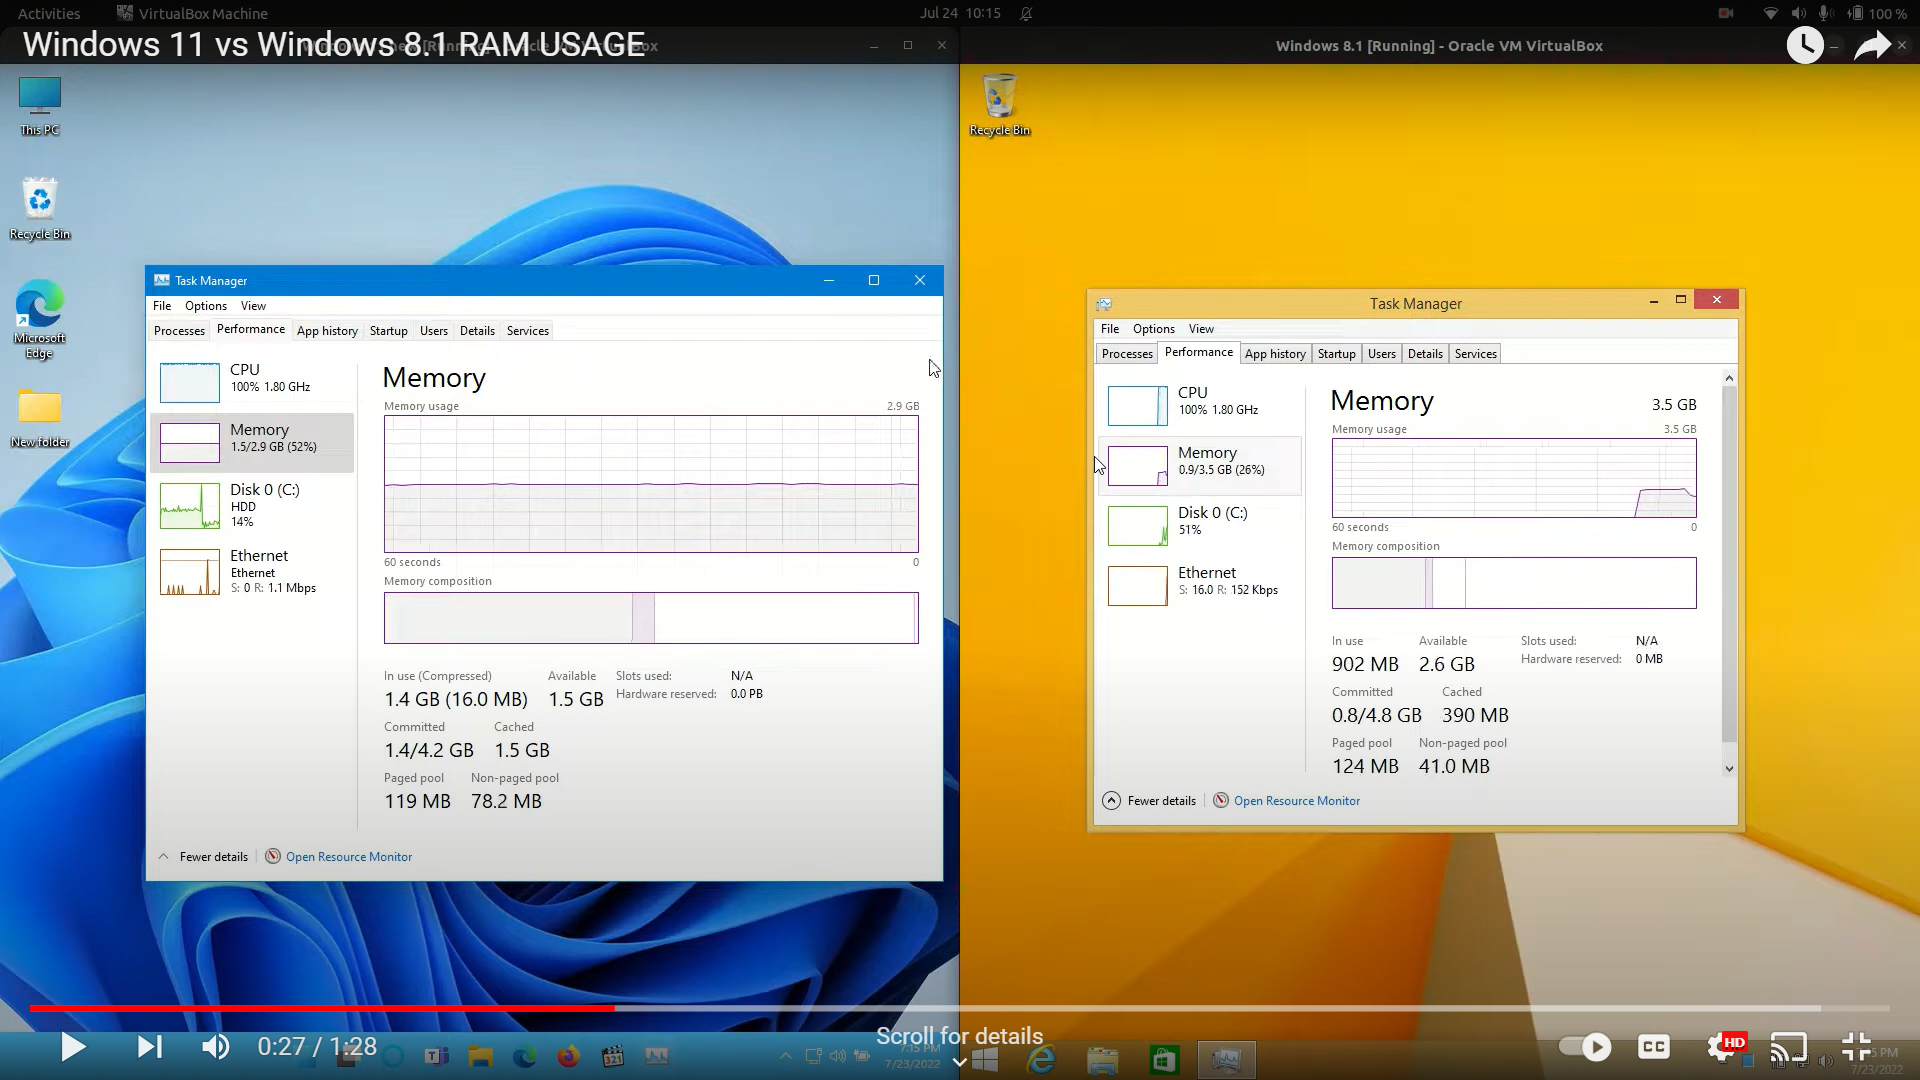The height and width of the screenshot is (1080, 1920).
Task: Collapse Fewer details in Windows 11 Task Manager
Action: [203, 857]
